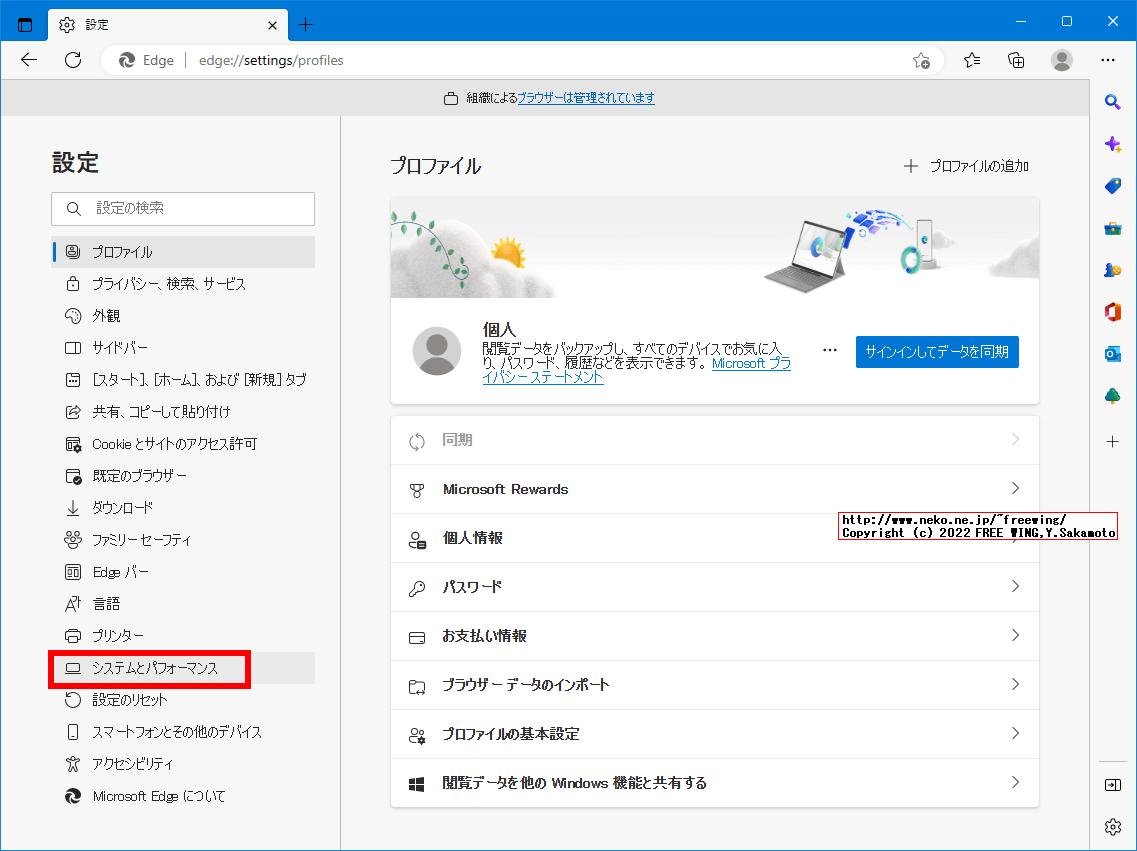Open the Collections panel

pyautogui.click(x=1016, y=60)
